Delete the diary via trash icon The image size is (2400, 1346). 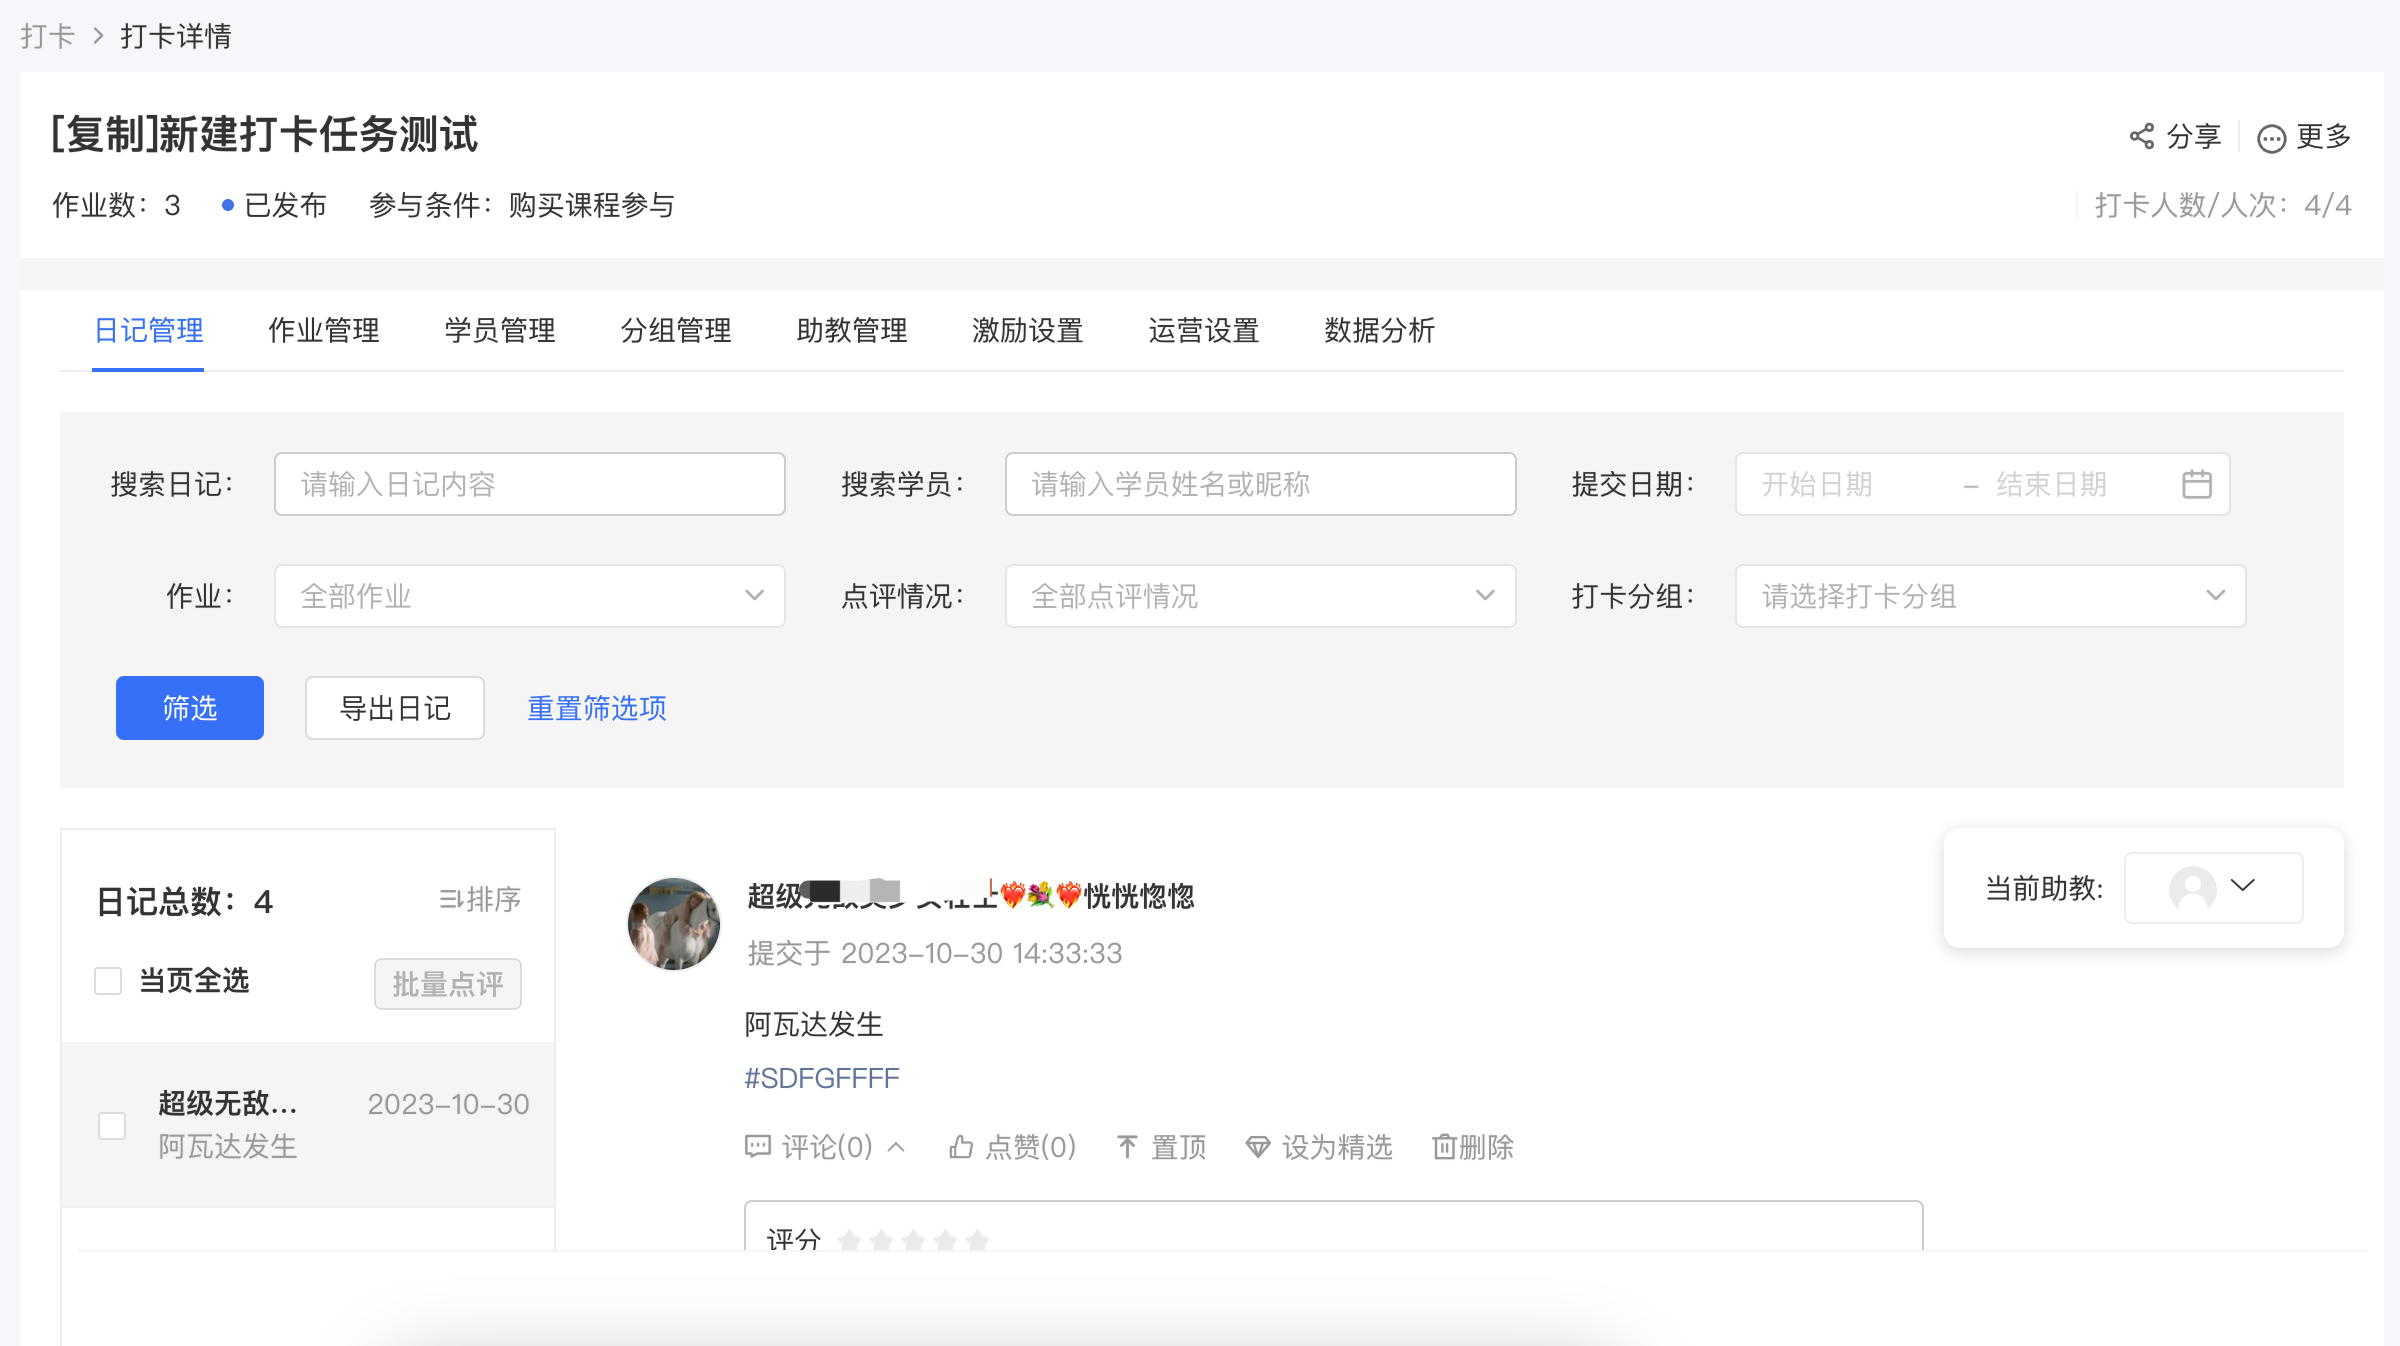(1444, 1146)
